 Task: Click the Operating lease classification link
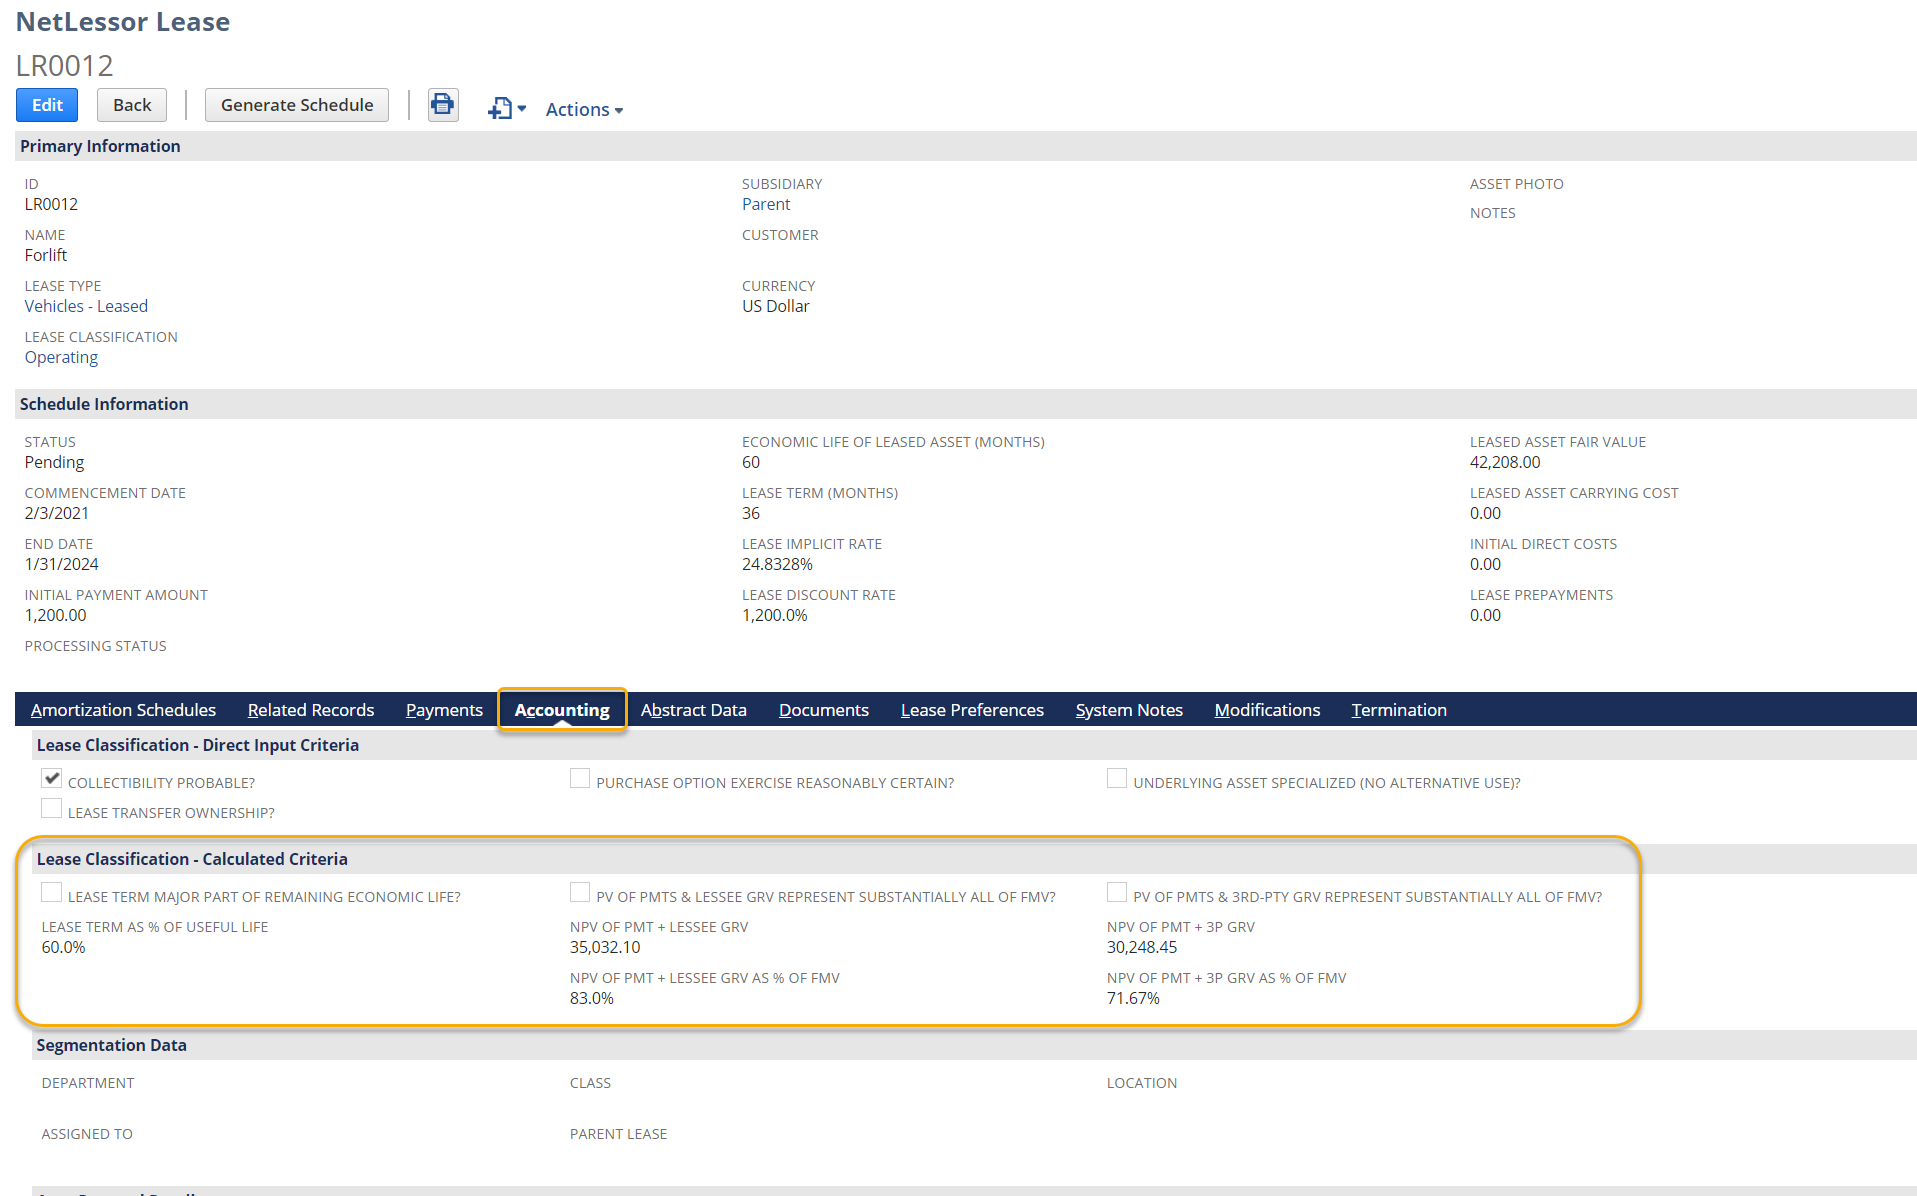[61, 357]
